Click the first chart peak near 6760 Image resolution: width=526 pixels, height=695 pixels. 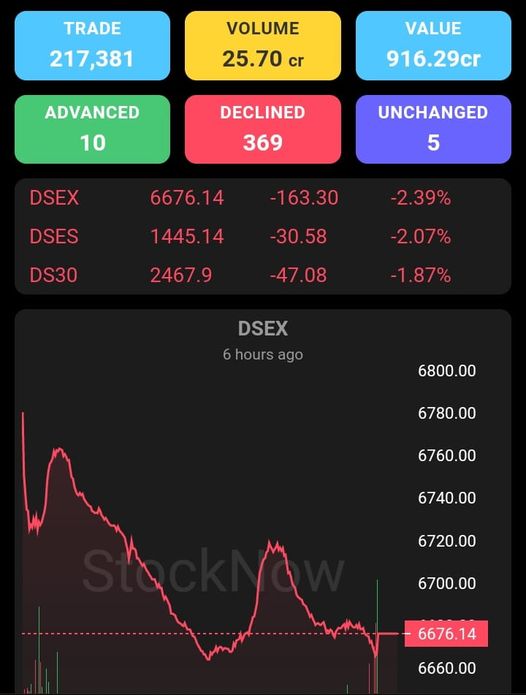coord(58,450)
